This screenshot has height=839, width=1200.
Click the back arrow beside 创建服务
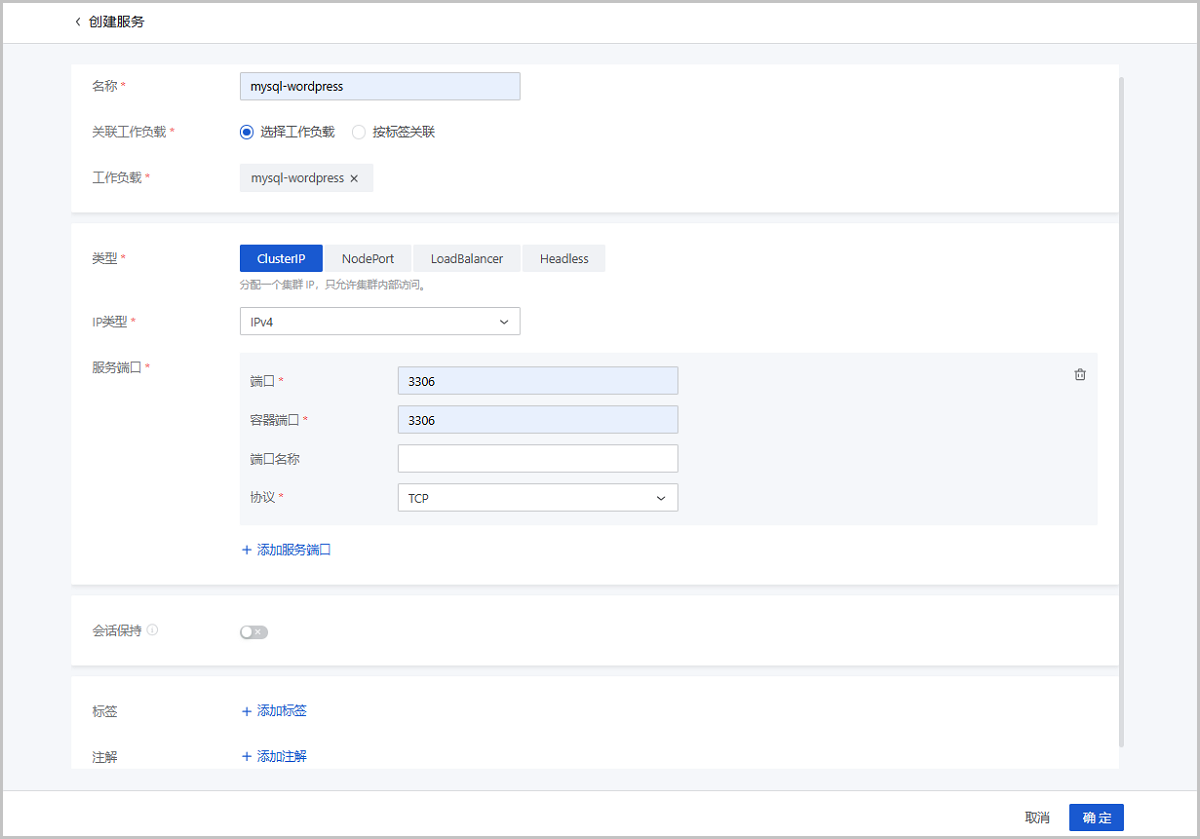point(79,21)
